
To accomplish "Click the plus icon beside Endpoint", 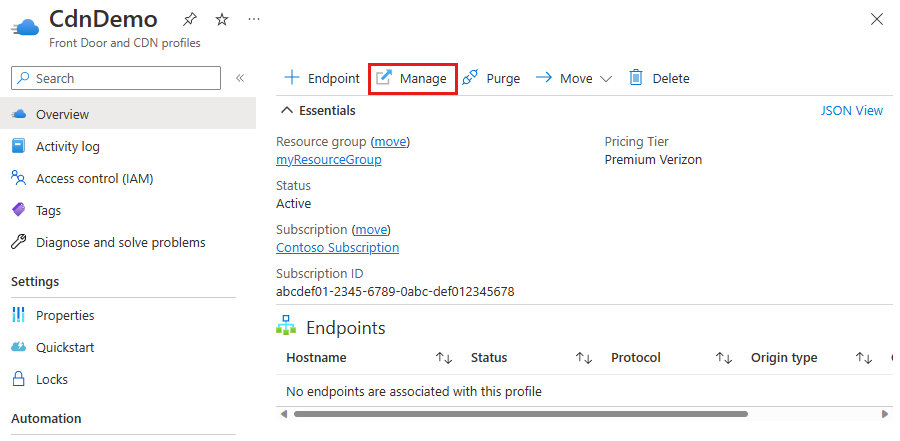I will pos(292,78).
